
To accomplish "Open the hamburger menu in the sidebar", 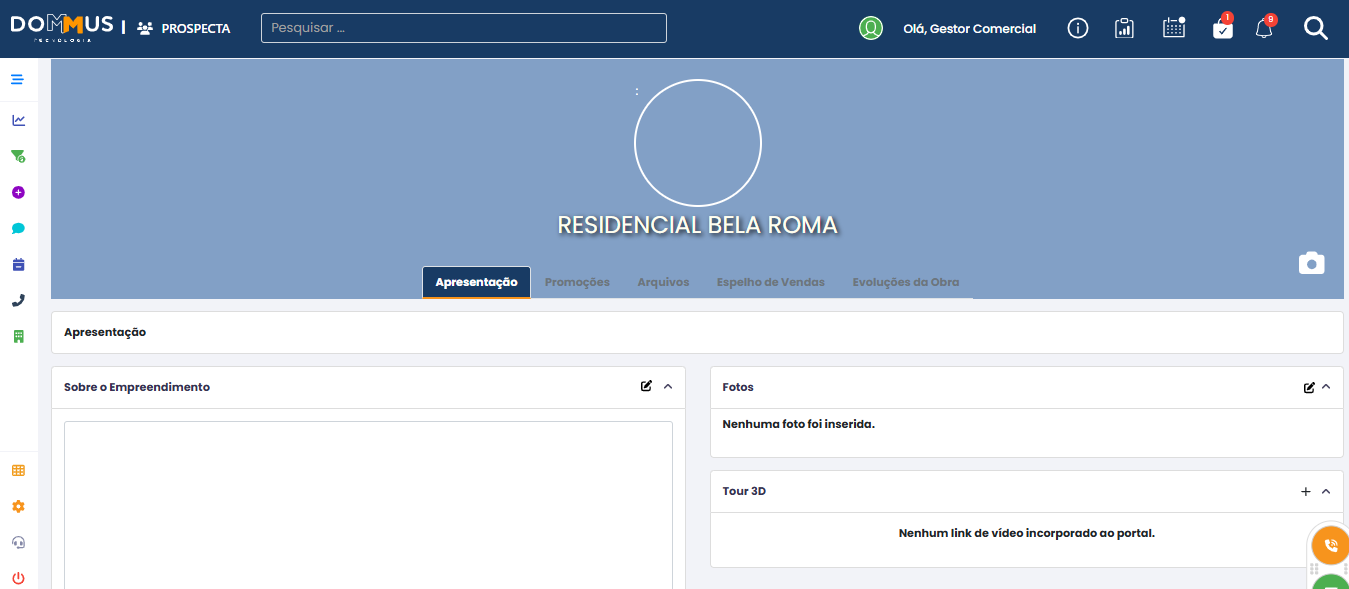I will pos(17,79).
